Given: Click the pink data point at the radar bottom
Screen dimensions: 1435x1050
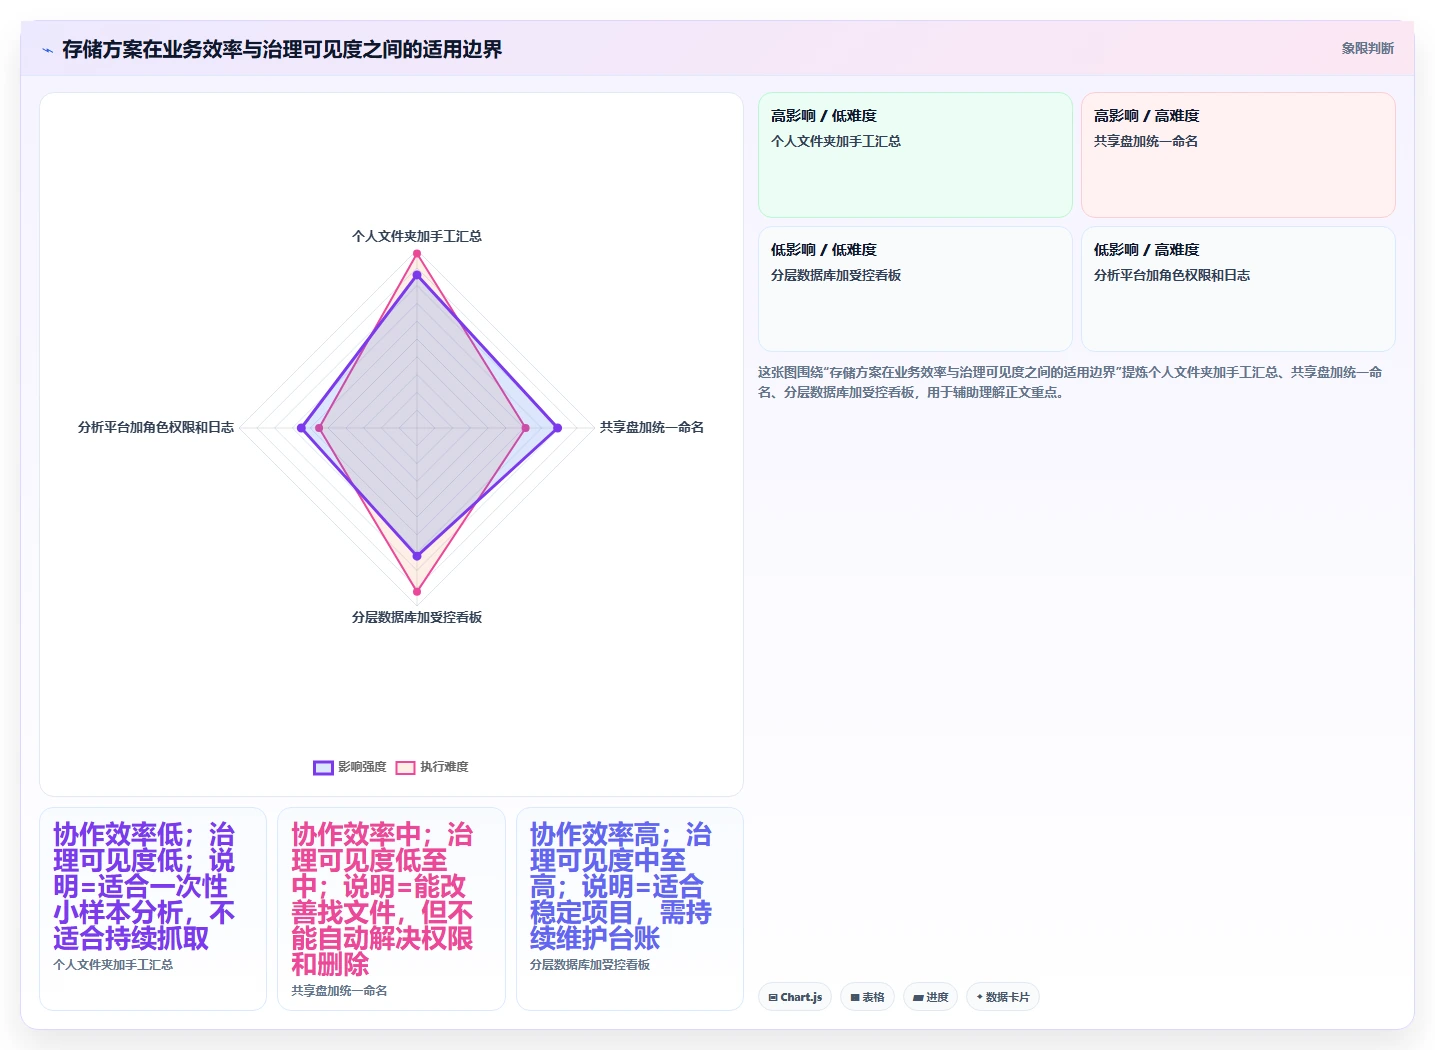Looking at the screenshot, I should 417,591.
